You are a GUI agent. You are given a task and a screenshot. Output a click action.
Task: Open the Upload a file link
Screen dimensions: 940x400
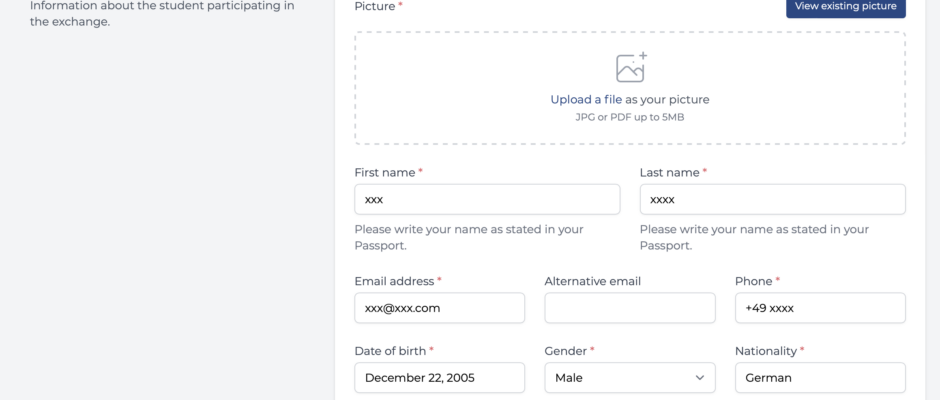[x=586, y=100]
